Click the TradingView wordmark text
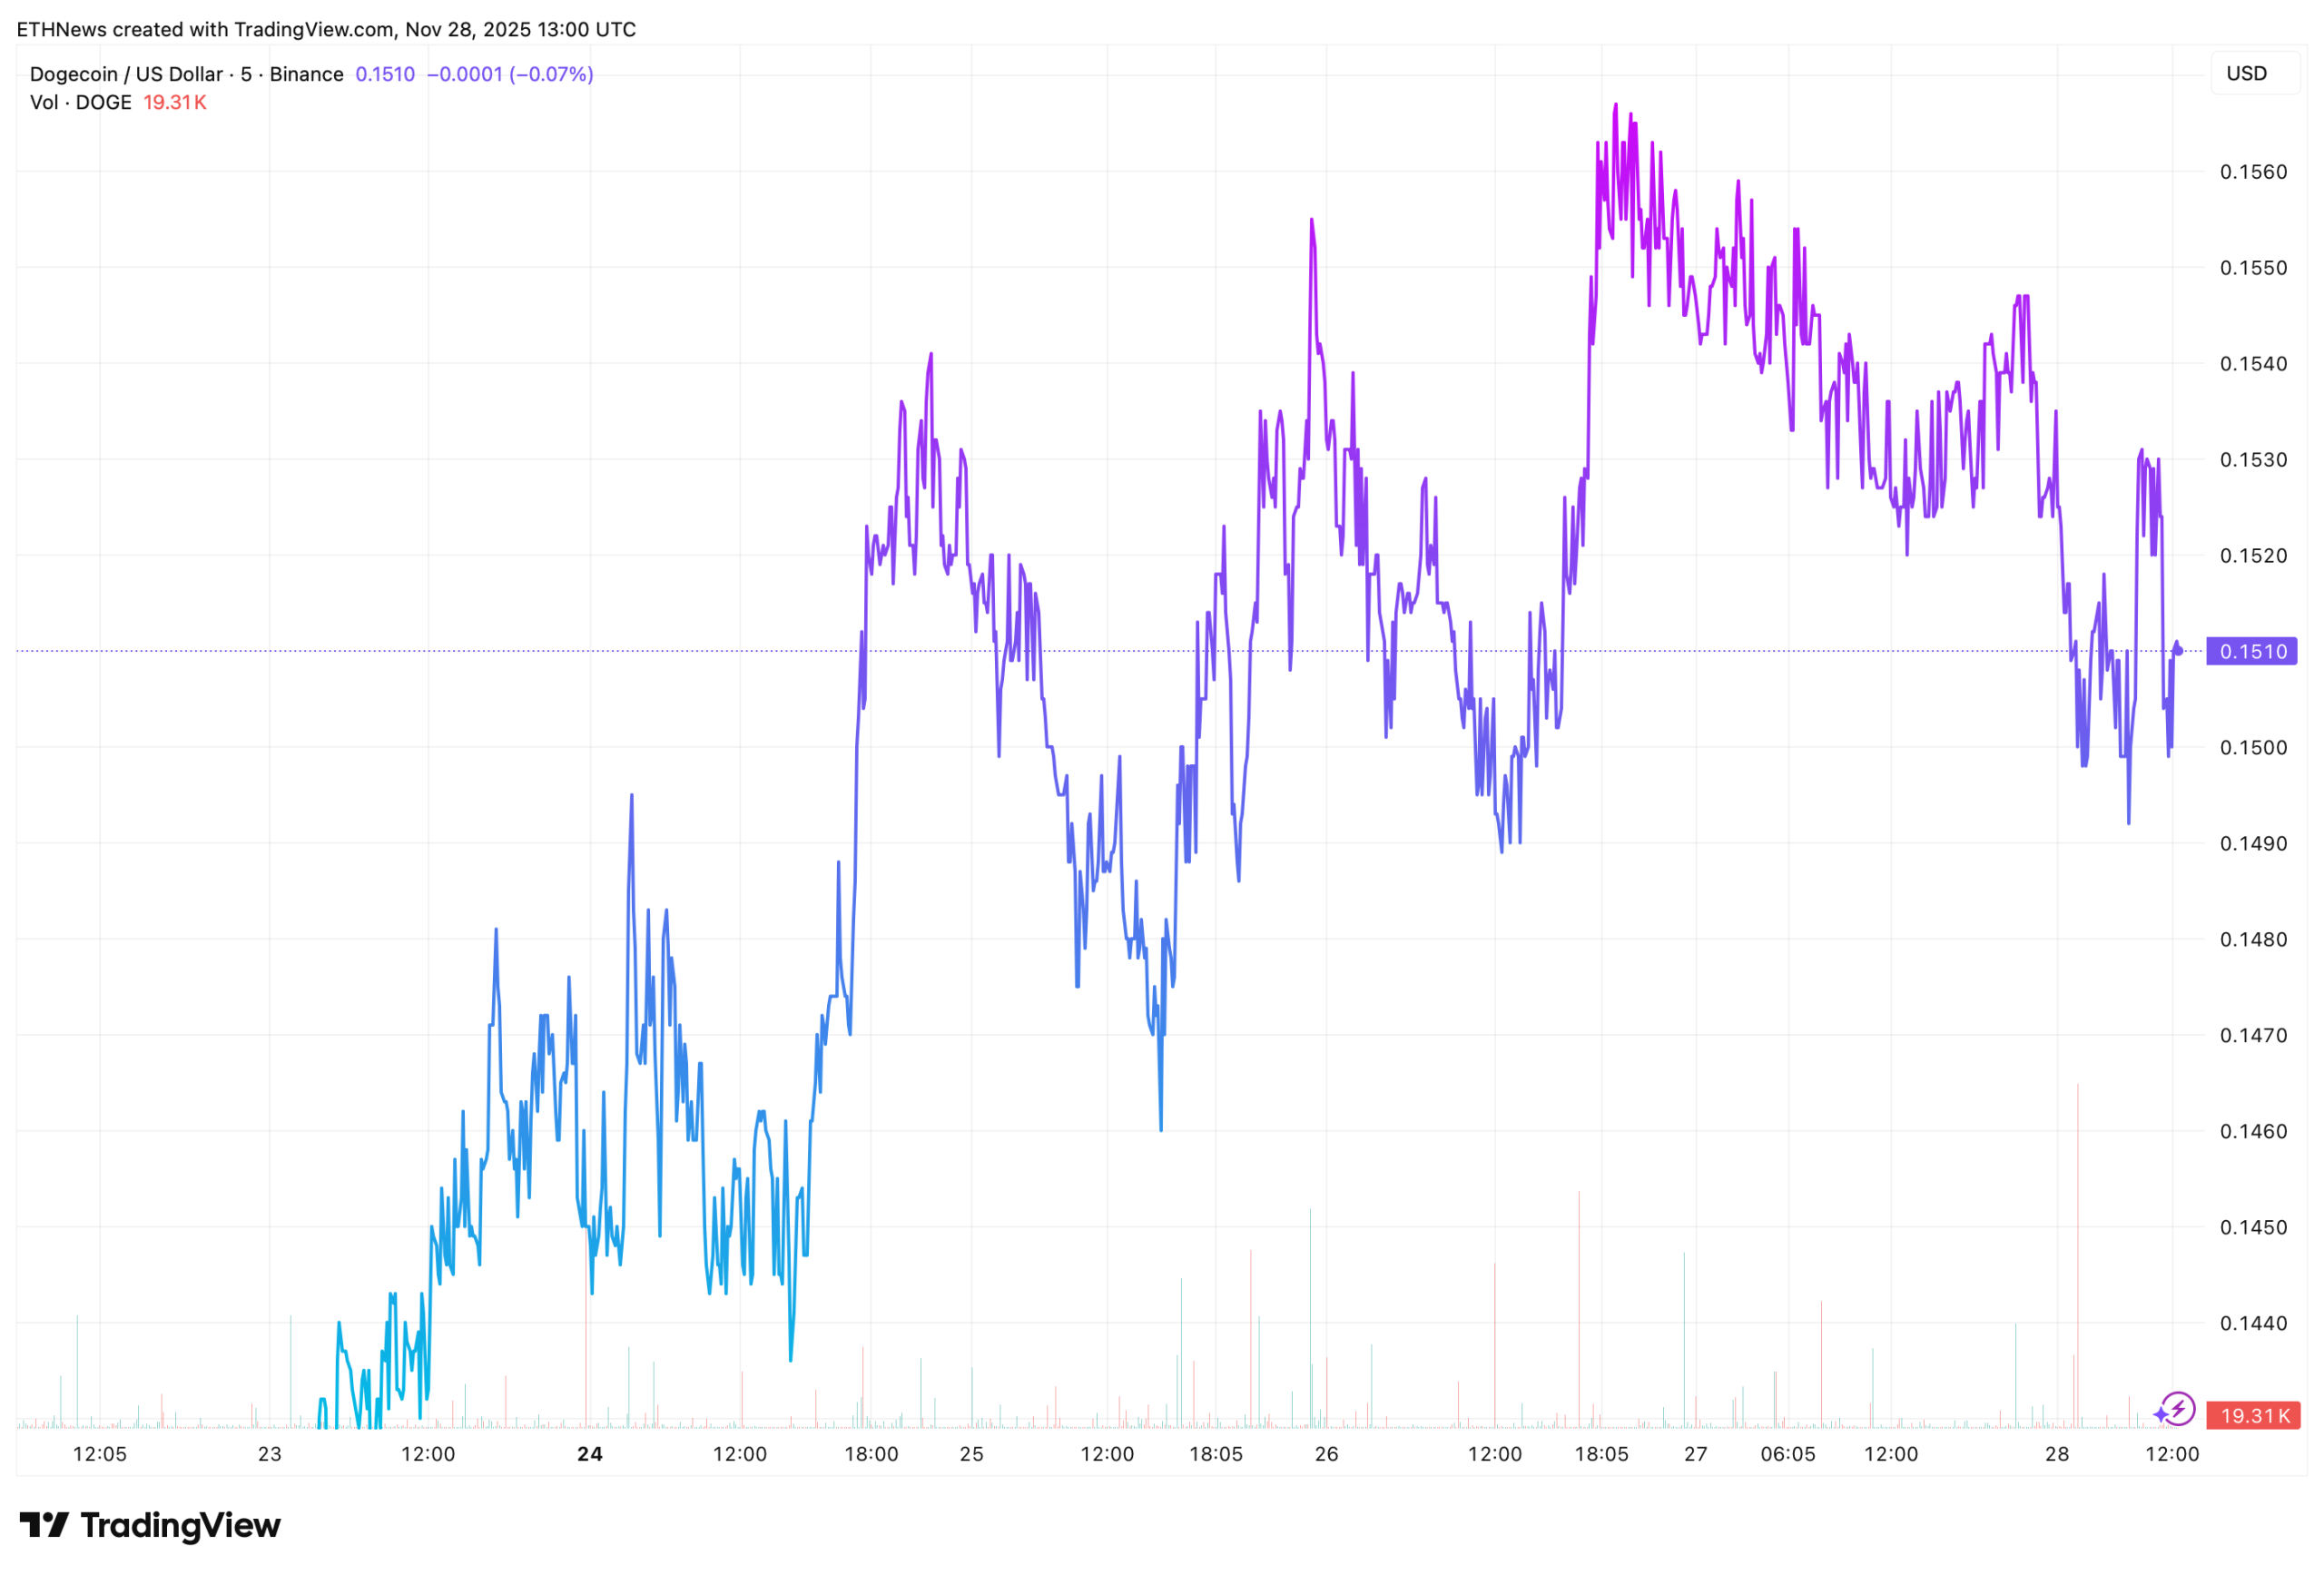 coord(180,1525)
